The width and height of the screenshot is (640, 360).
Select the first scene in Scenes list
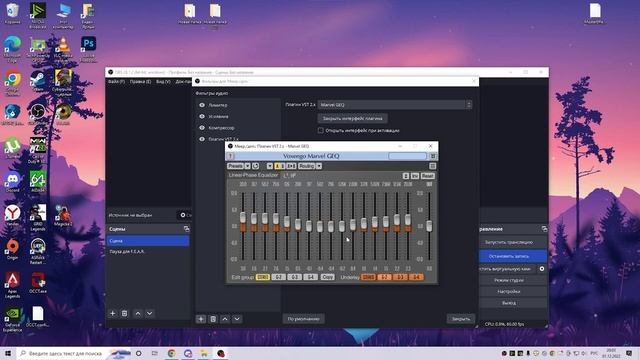coord(148,241)
